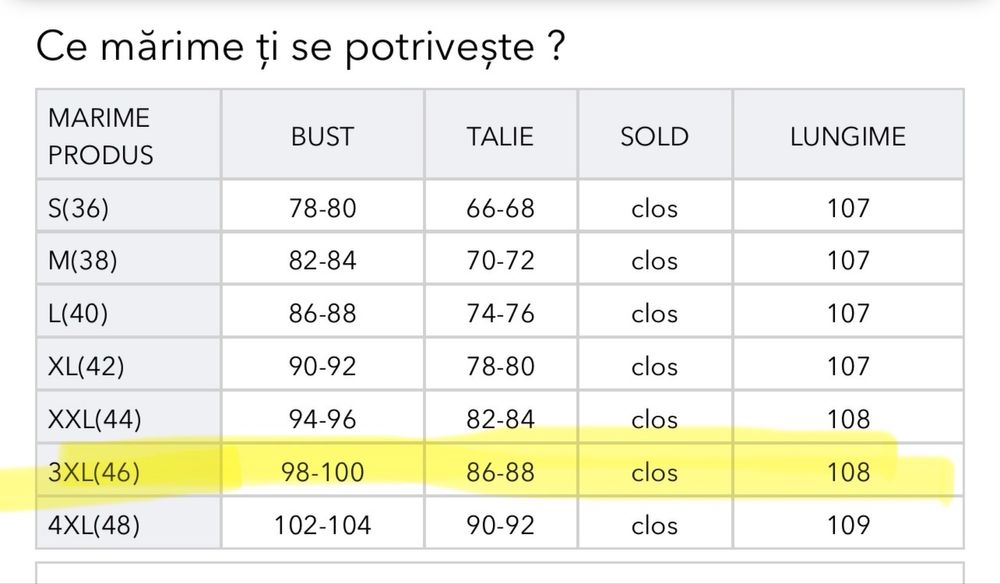Click the SOLD column header
The image size is (1000, 584).
pyautogui.click(x=654, y=136)
